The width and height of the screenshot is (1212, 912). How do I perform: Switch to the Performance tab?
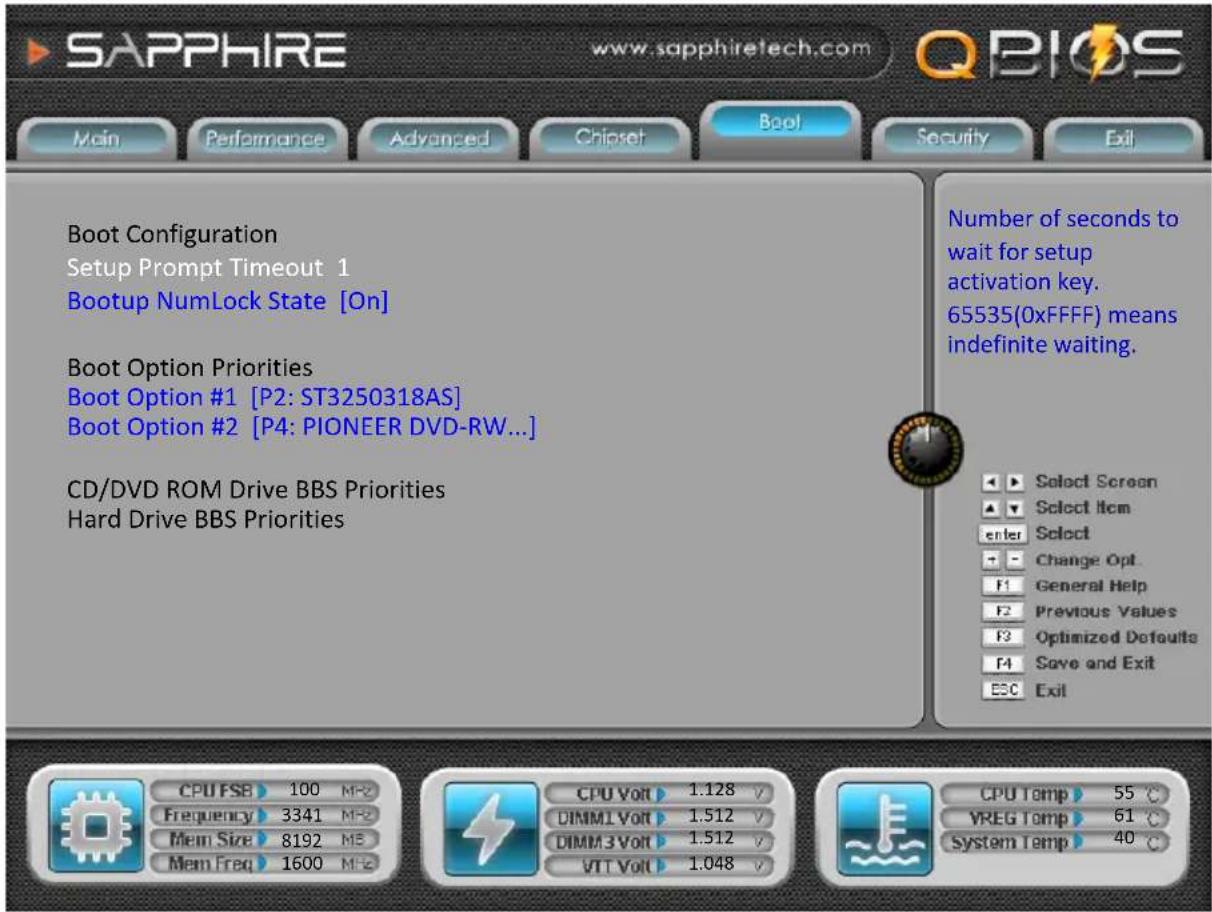click(266, 138)
